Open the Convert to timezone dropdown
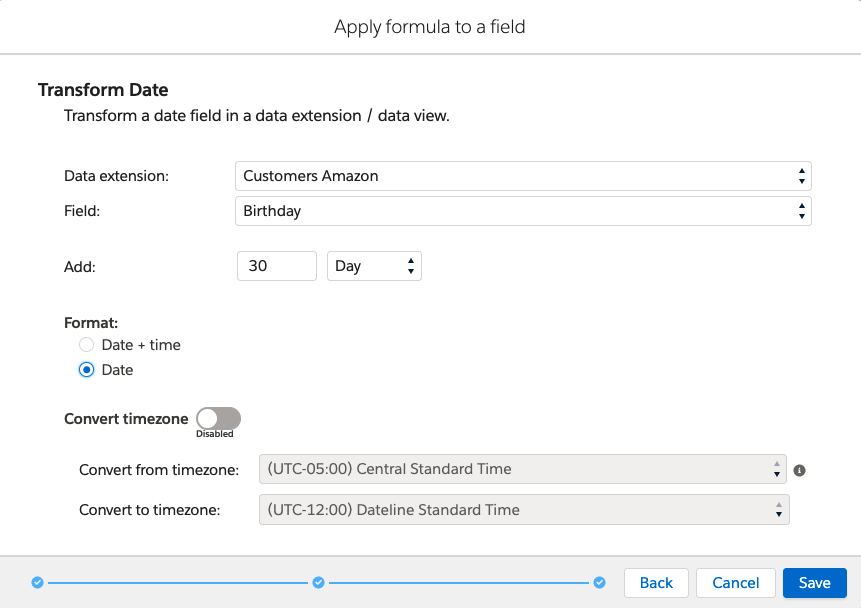This screenshot has width=861, height=608. coord(524,510)
